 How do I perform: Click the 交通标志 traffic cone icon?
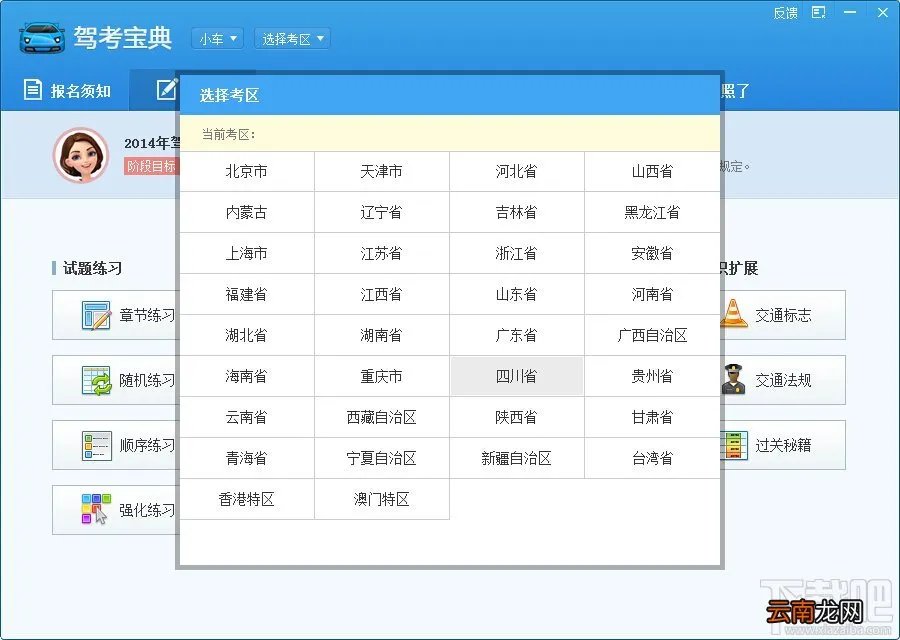pos(734,314)
